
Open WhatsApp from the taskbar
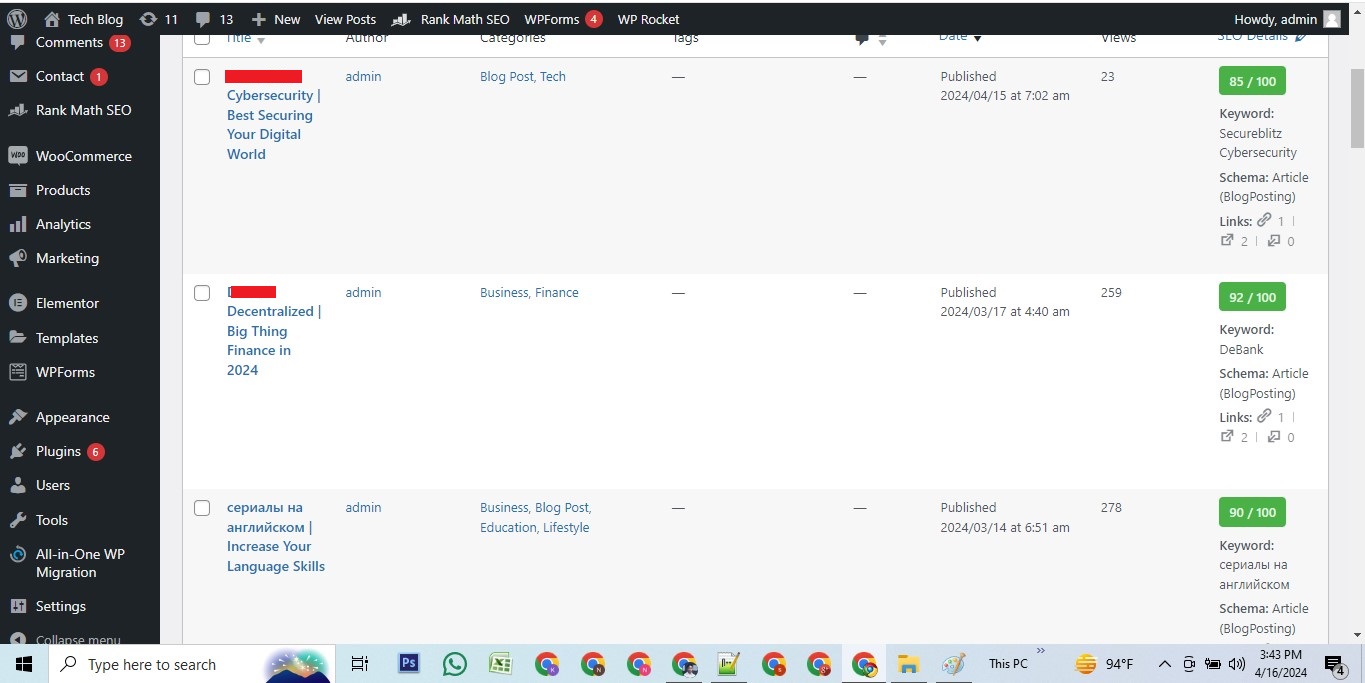pyautogui.click(x=454, y=663)
